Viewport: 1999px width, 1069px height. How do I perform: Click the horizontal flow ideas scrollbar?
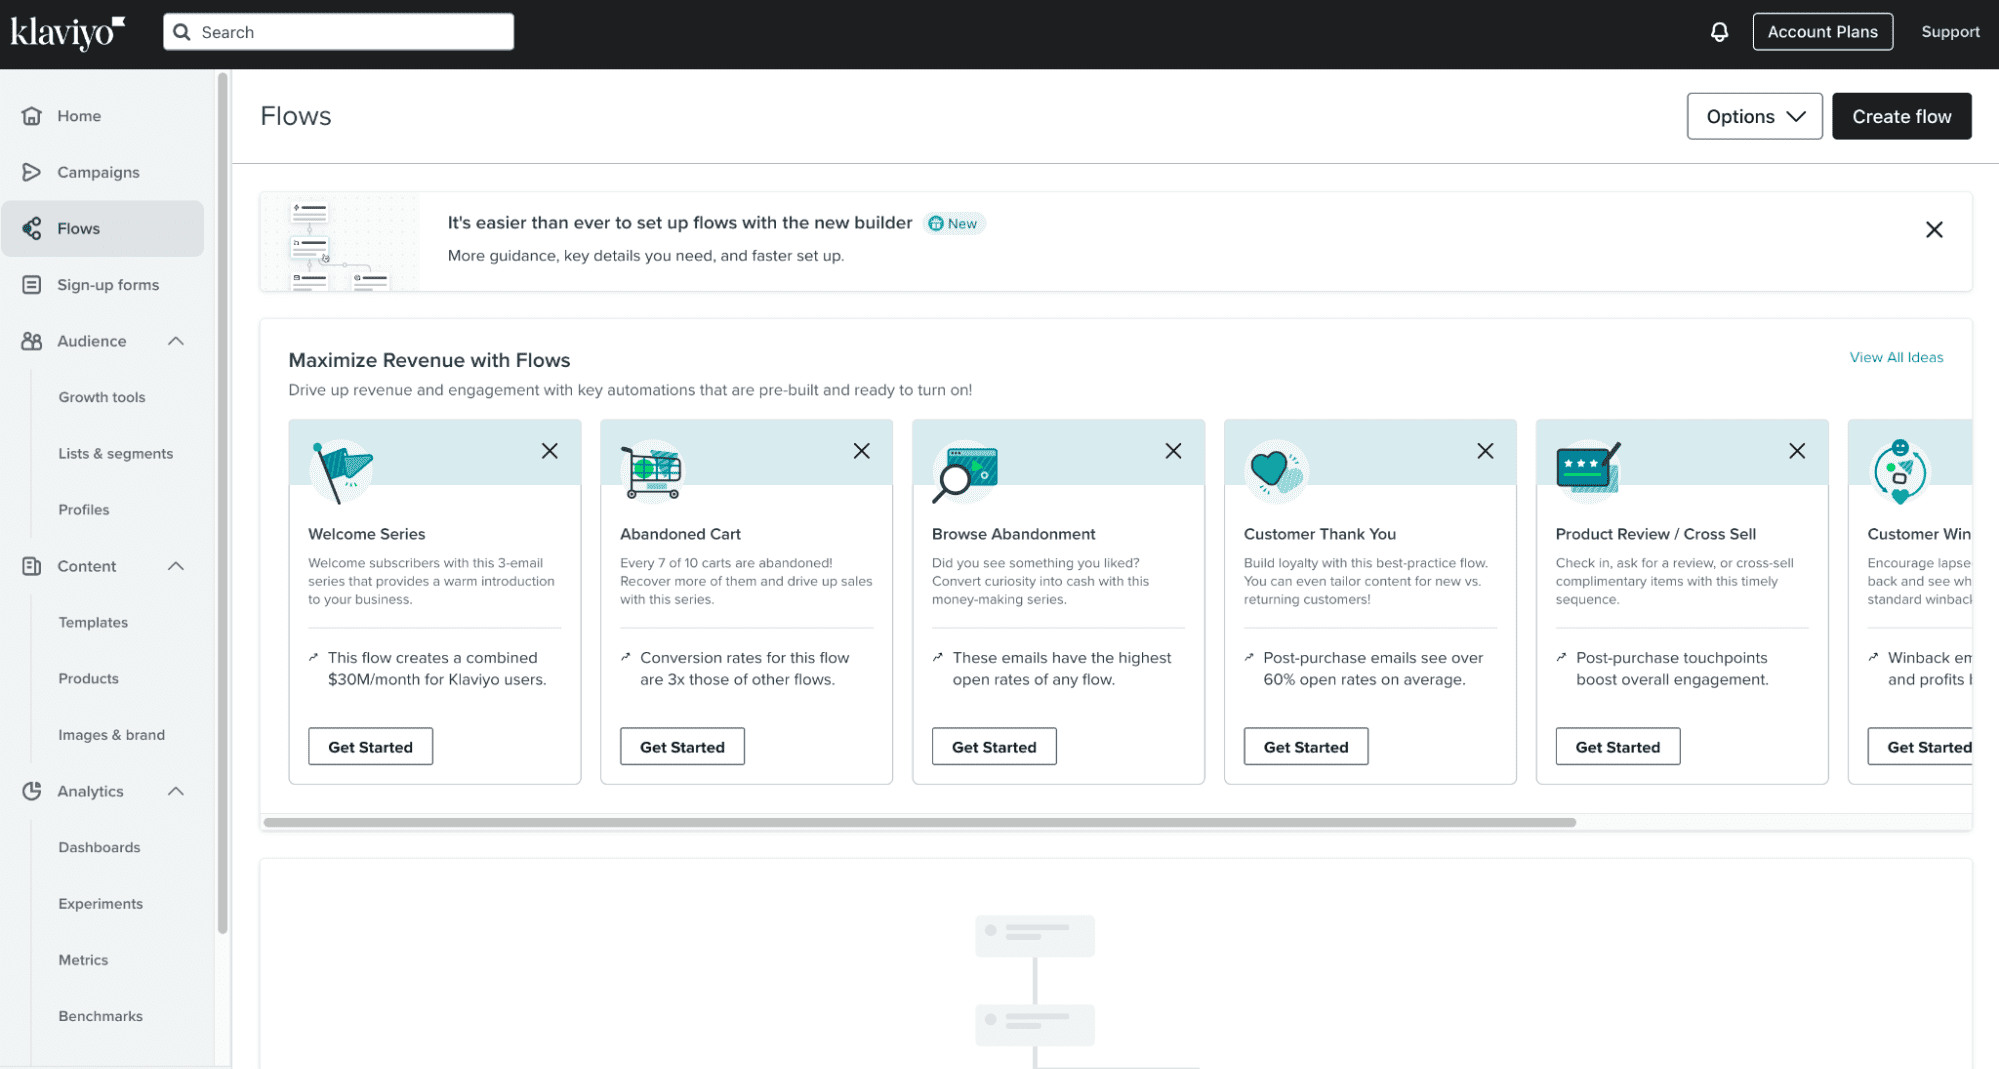[919, 822]
